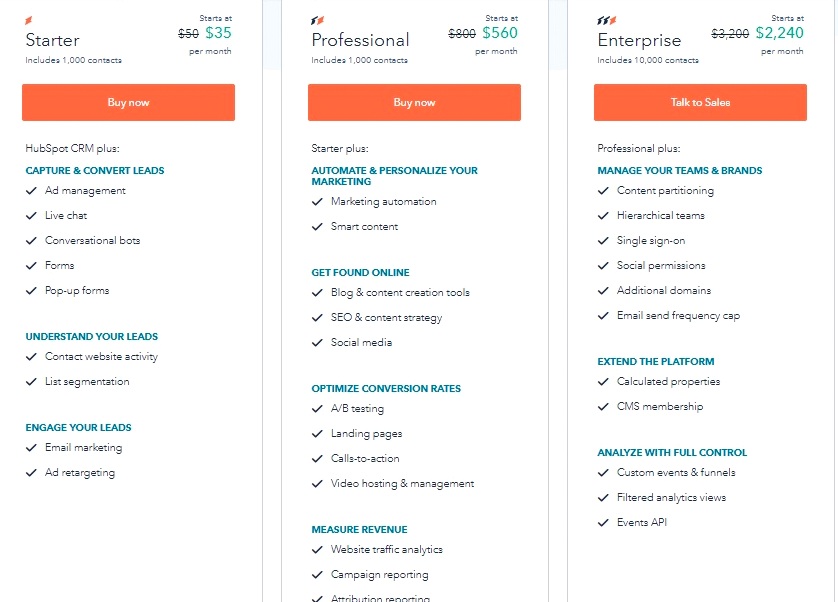Screen dimensions: 838x602
Task: Select the Single sign-on feature checkmark
Action: [x=602, y=241]
